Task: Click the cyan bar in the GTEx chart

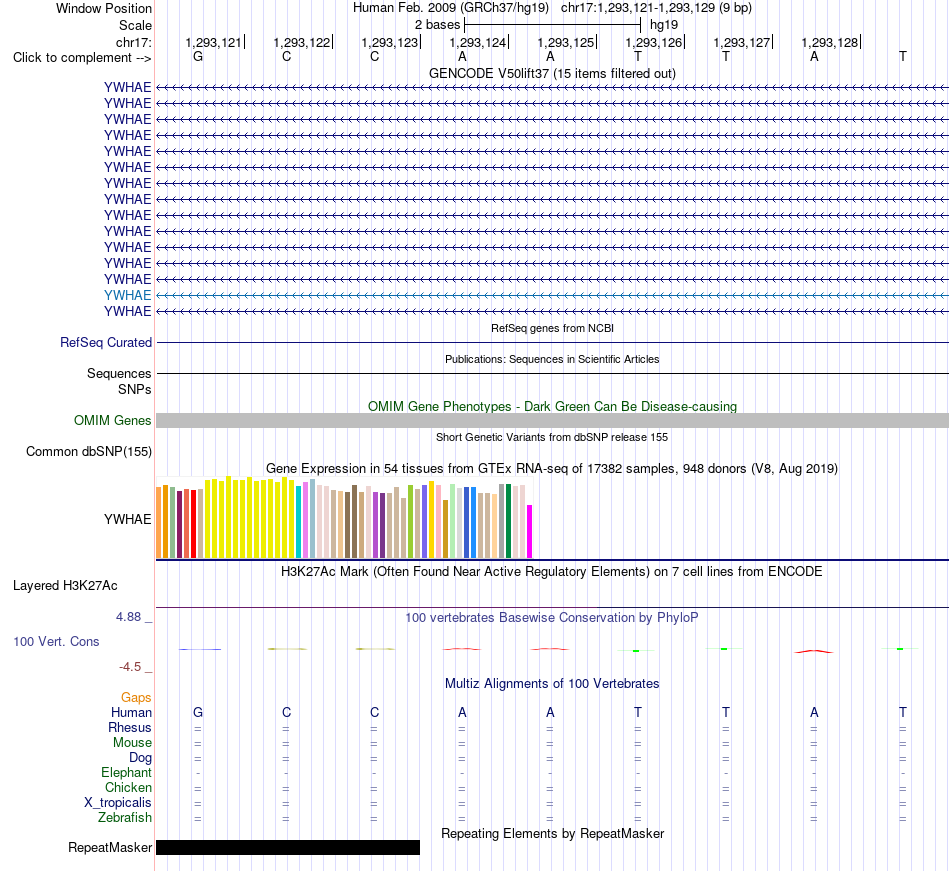Action: pyautogui.click(x=299, y=522)
